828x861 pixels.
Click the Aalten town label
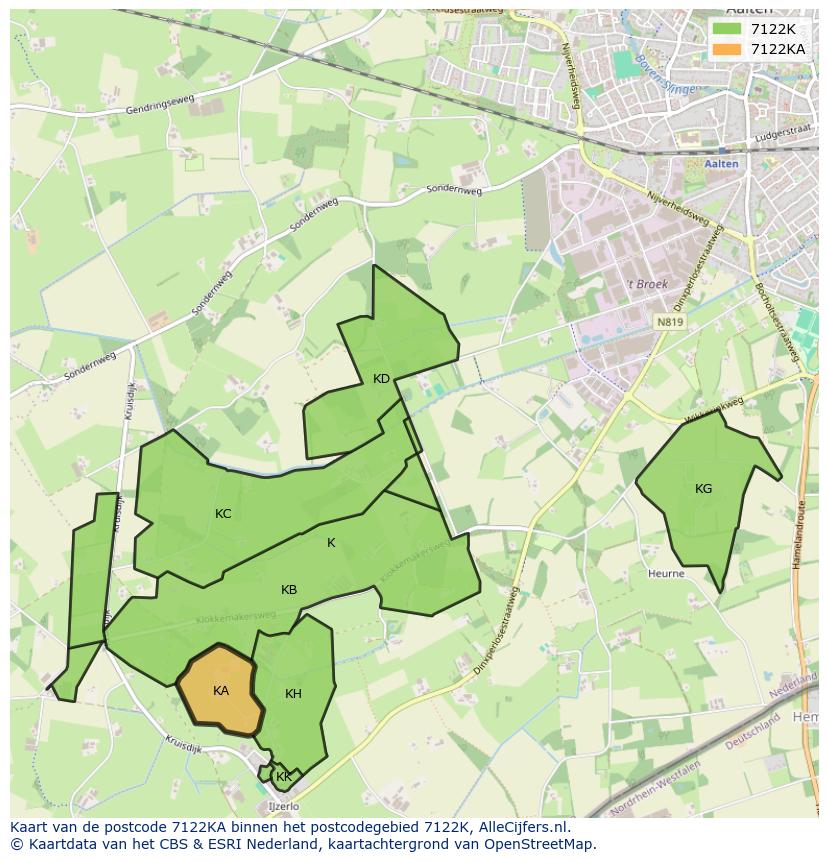click(721, 163)
